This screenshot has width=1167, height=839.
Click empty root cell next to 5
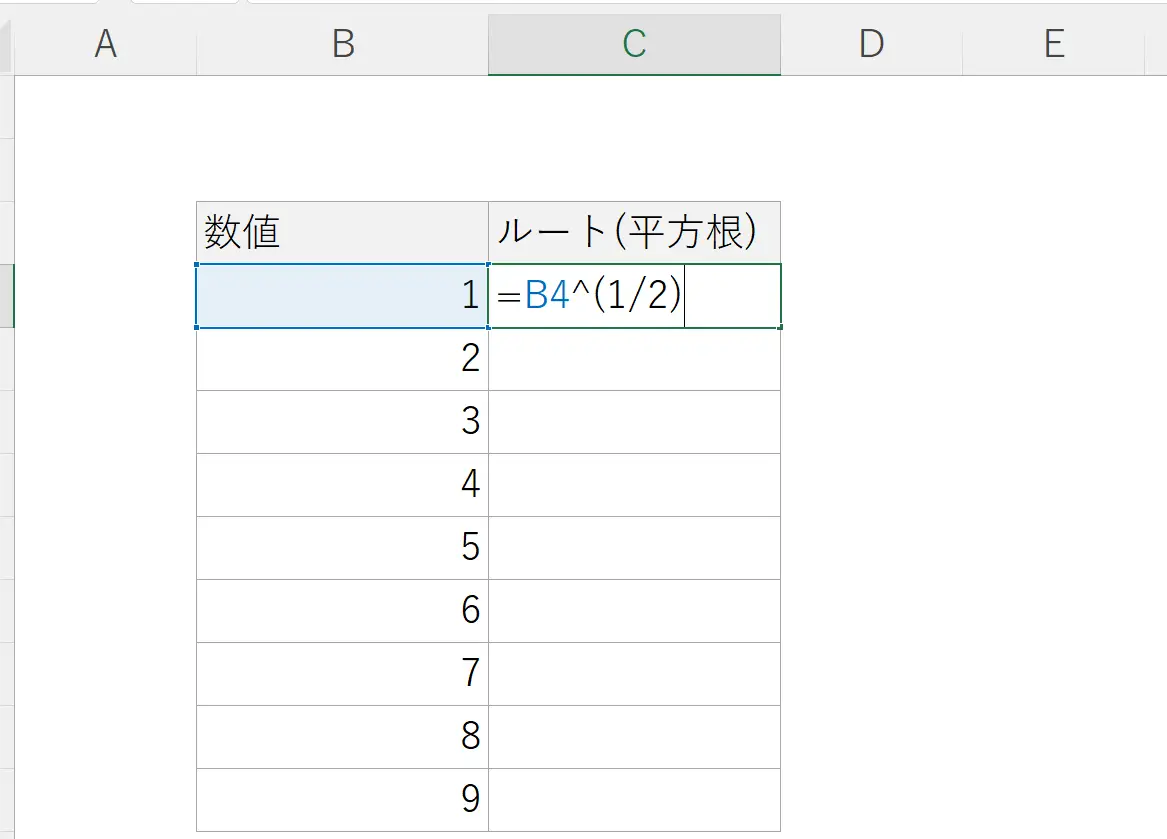pos(634,548)
